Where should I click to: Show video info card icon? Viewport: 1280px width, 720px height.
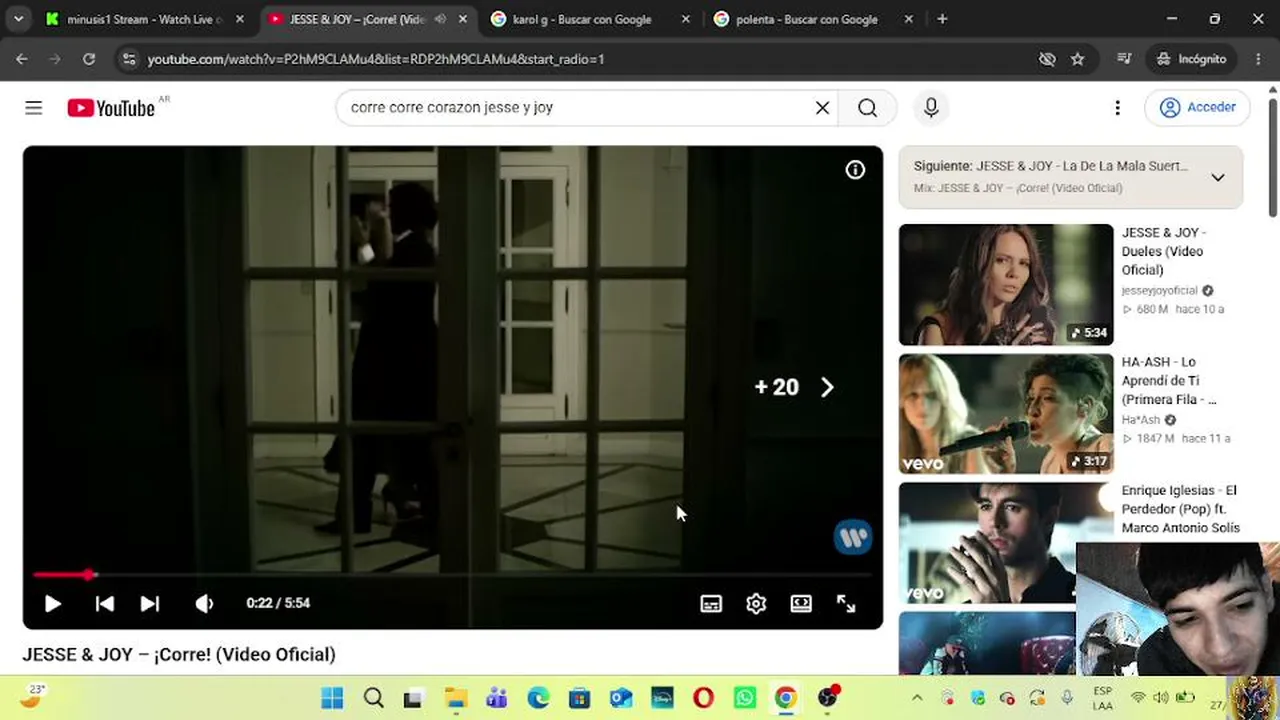click(x=855, y=170)
